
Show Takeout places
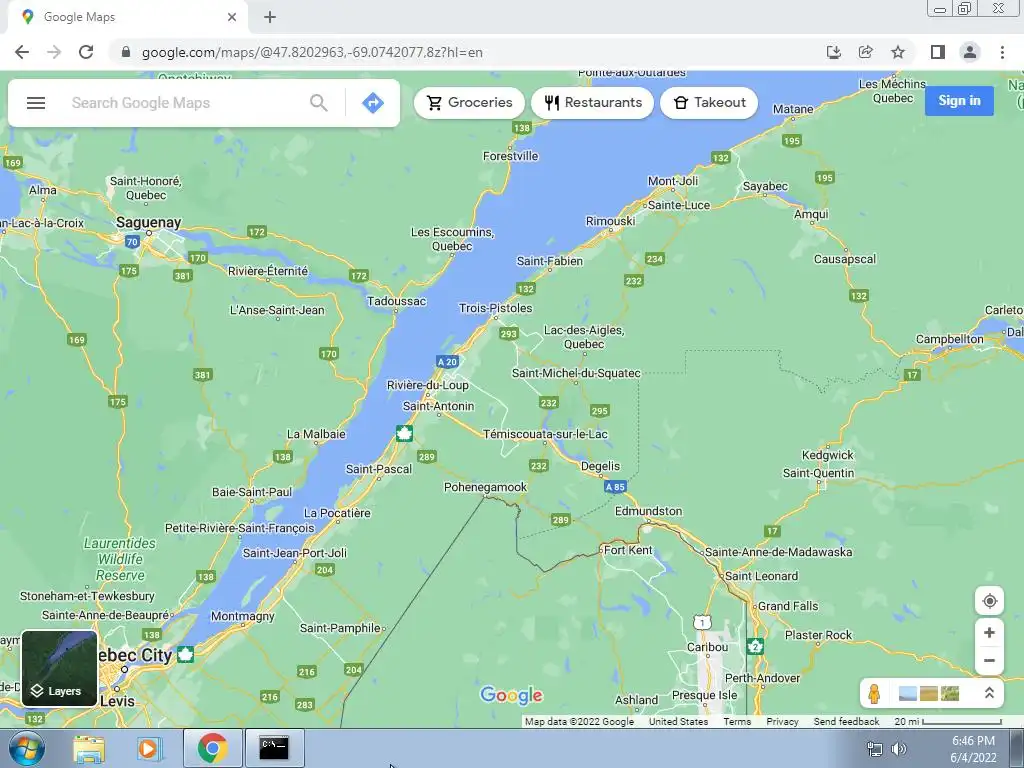pyautogui.click(x=709, y=103)
